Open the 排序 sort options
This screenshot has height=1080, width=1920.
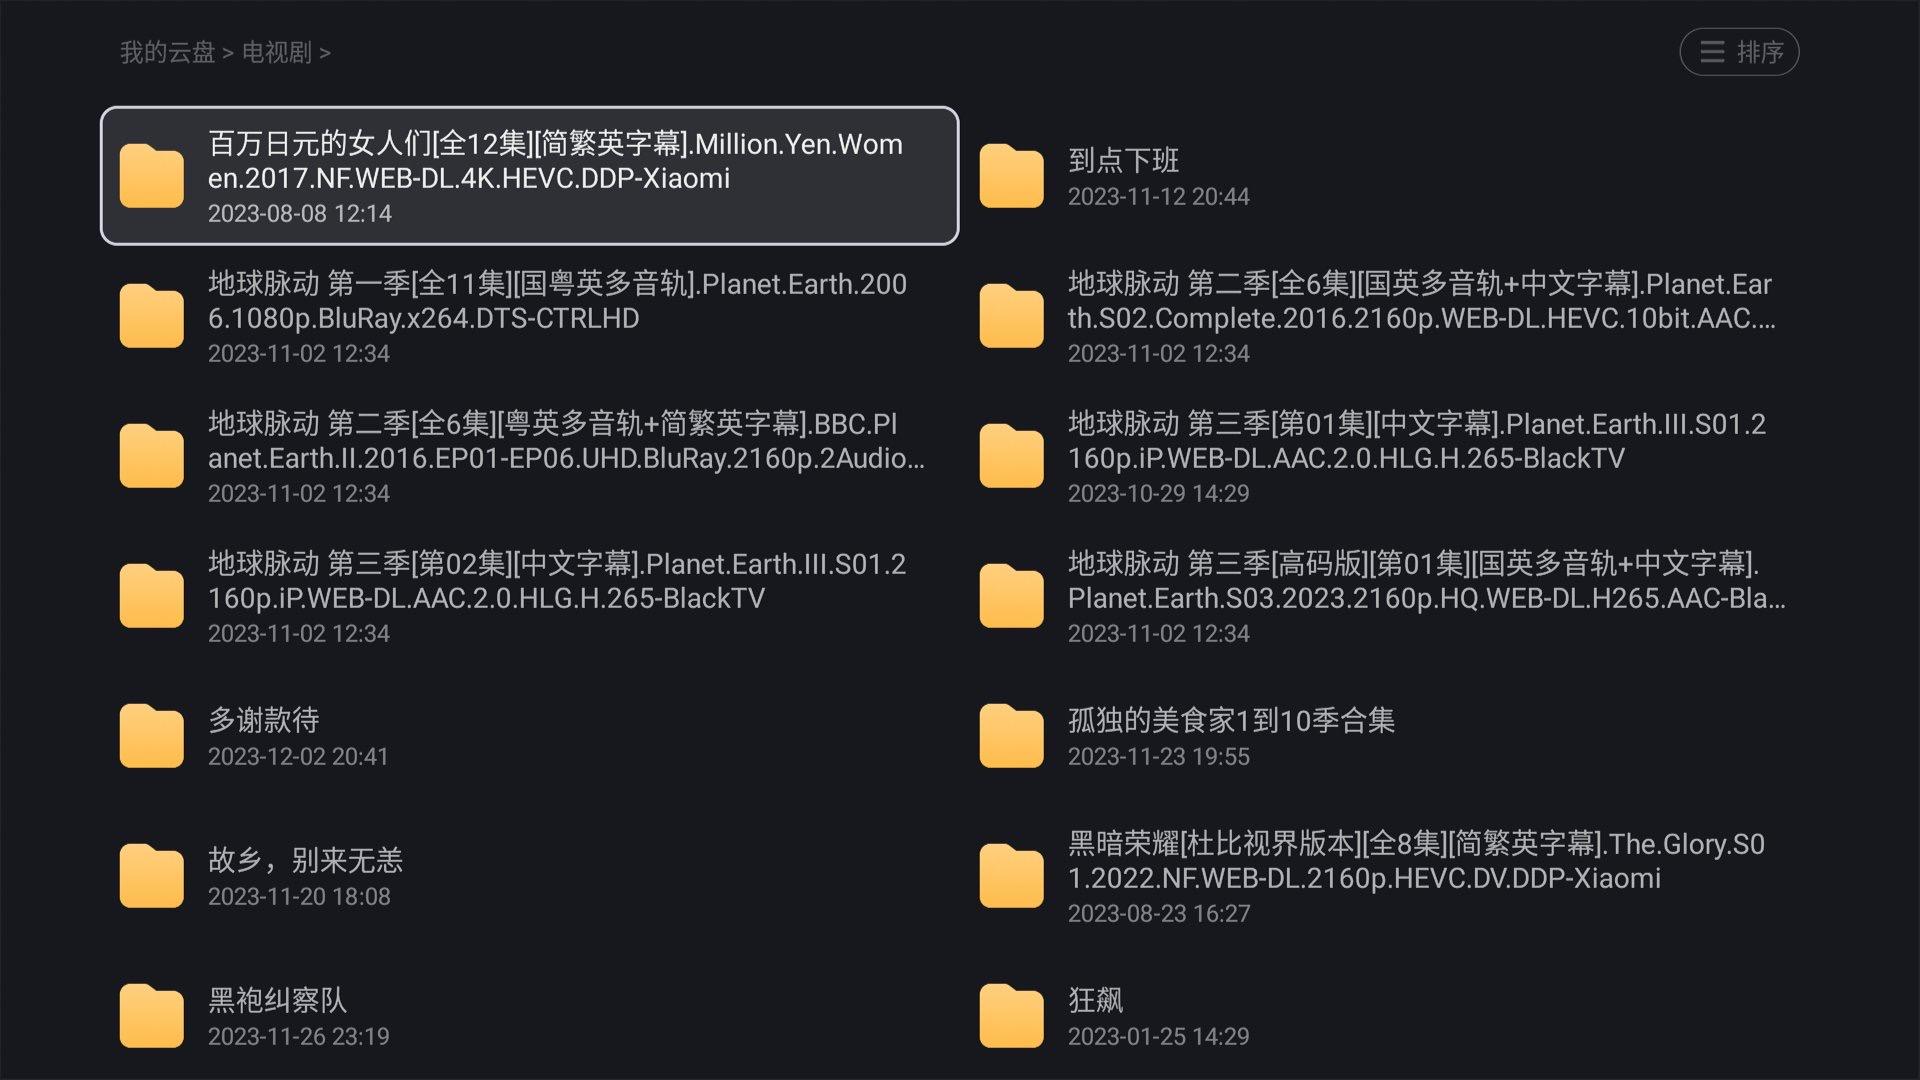pyautogui.click(x=1739, y=52)
